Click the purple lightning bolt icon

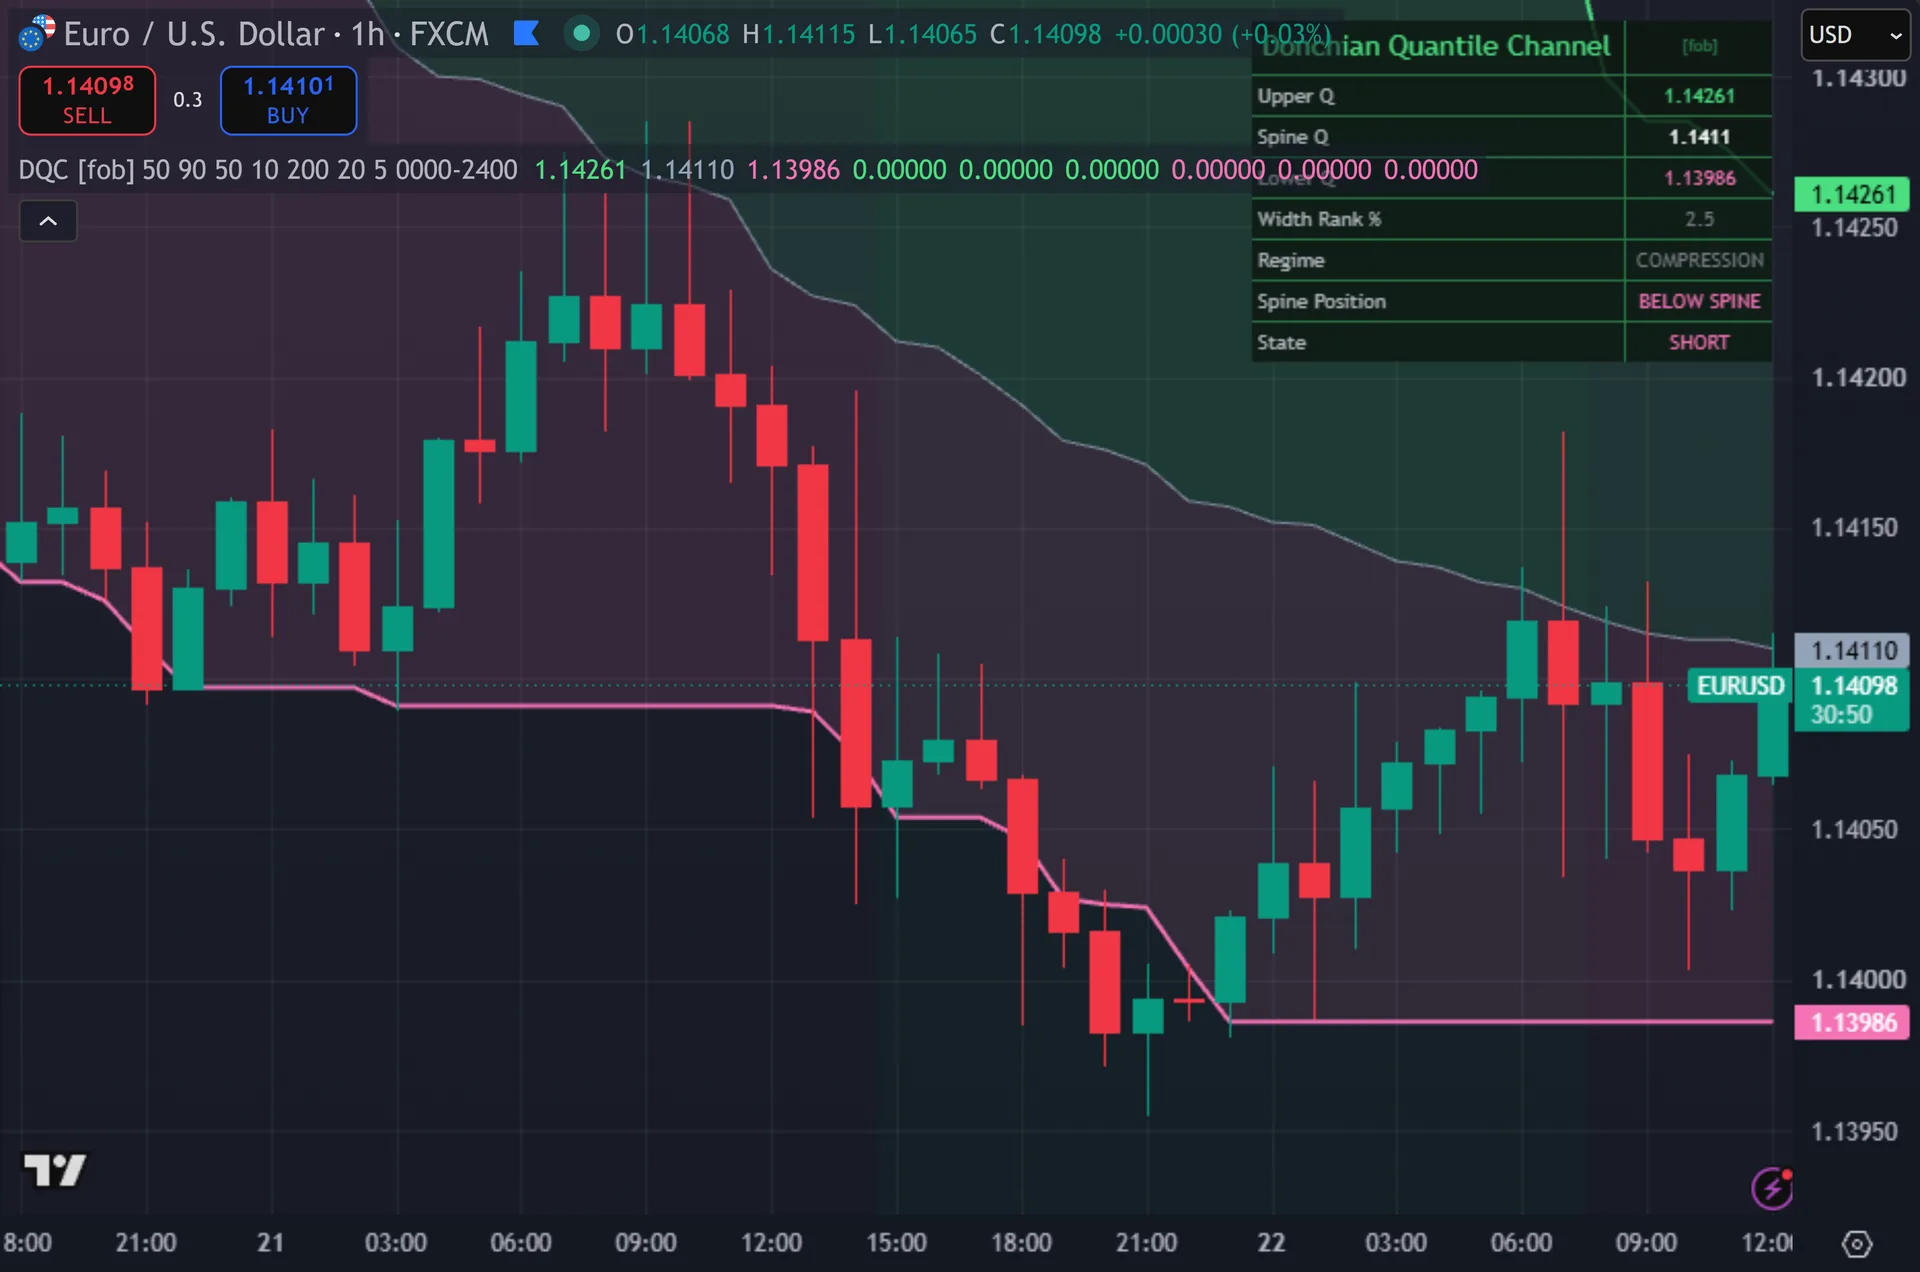[x=1772, y=1188]
